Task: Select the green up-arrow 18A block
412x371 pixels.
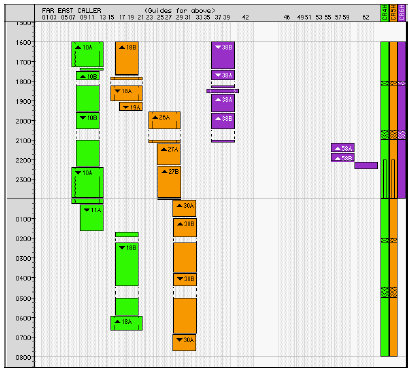Action: click(x=127, y=323)
